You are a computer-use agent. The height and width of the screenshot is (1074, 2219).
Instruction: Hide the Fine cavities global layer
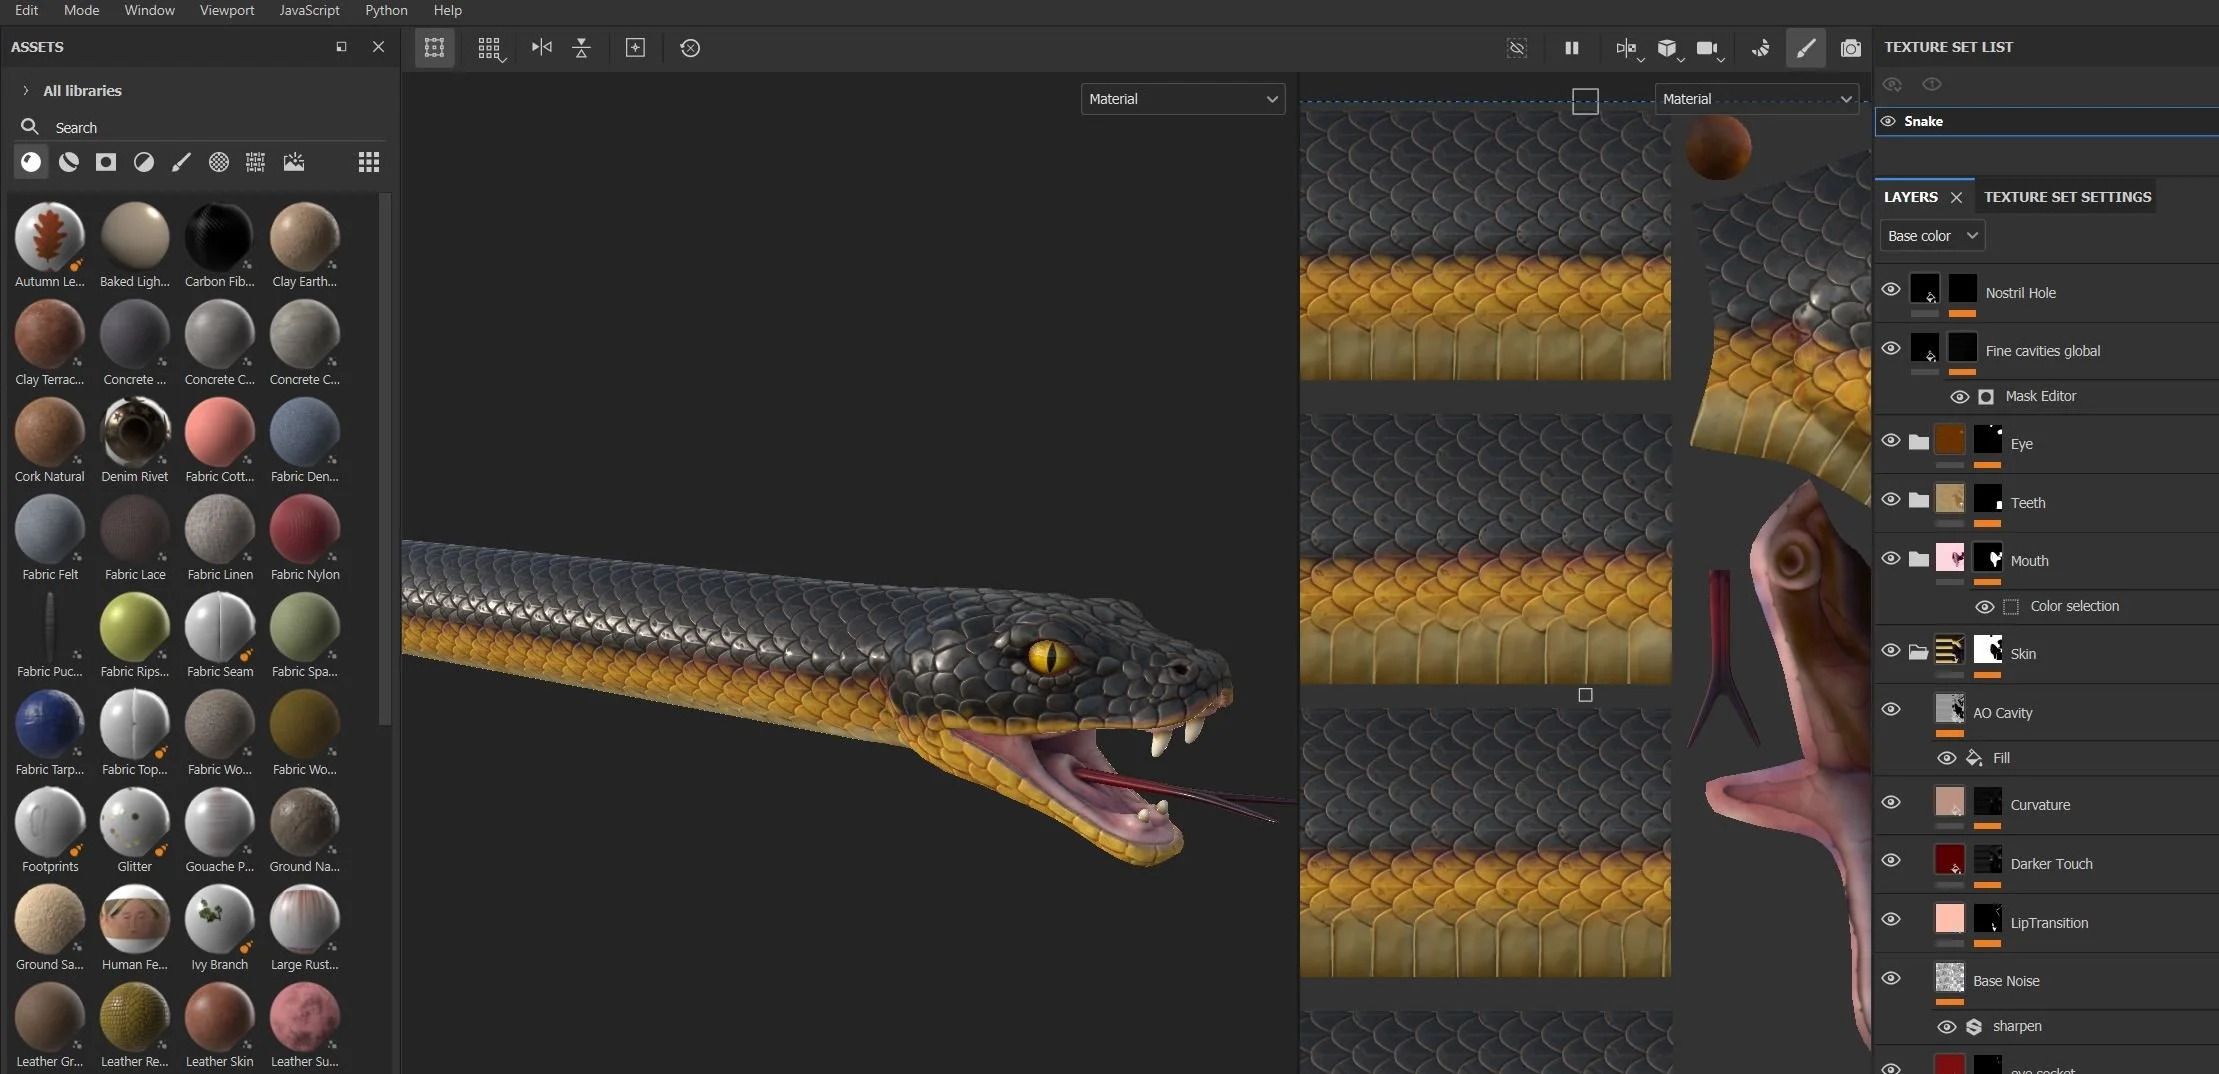[1891, 349]
